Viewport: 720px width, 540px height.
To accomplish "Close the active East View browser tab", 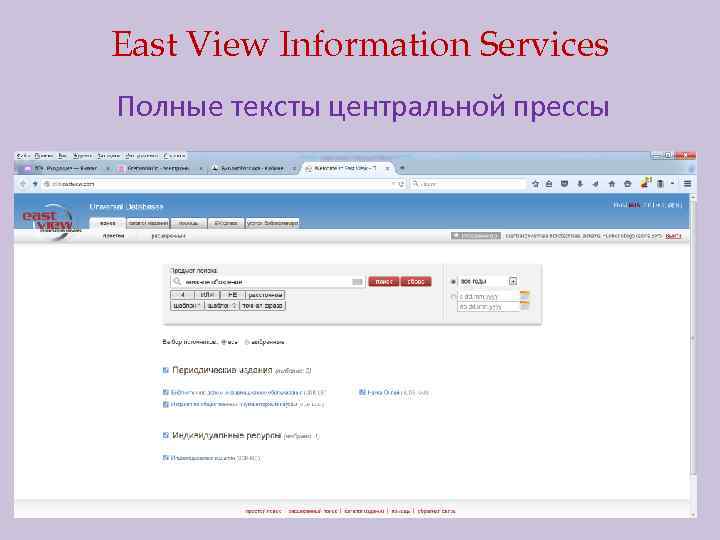I will [387, 169].
